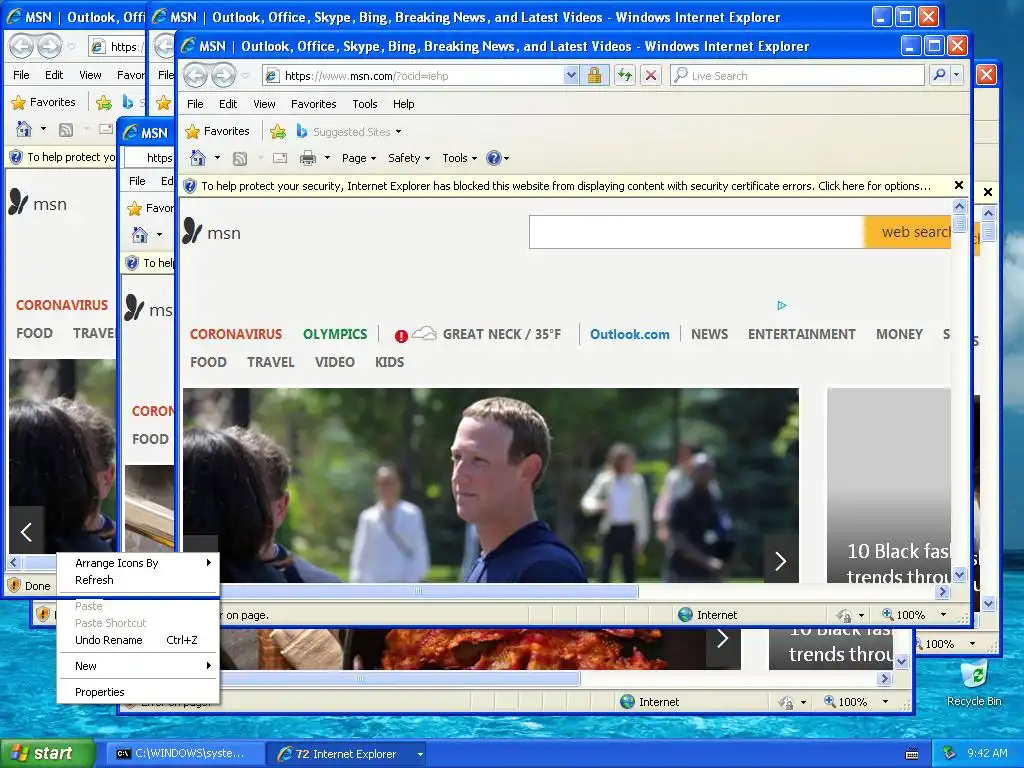Viewport: 1024px width, 768px height.
Task: Click the RSS feeds icon in command bar
Action: click(240, 158)
